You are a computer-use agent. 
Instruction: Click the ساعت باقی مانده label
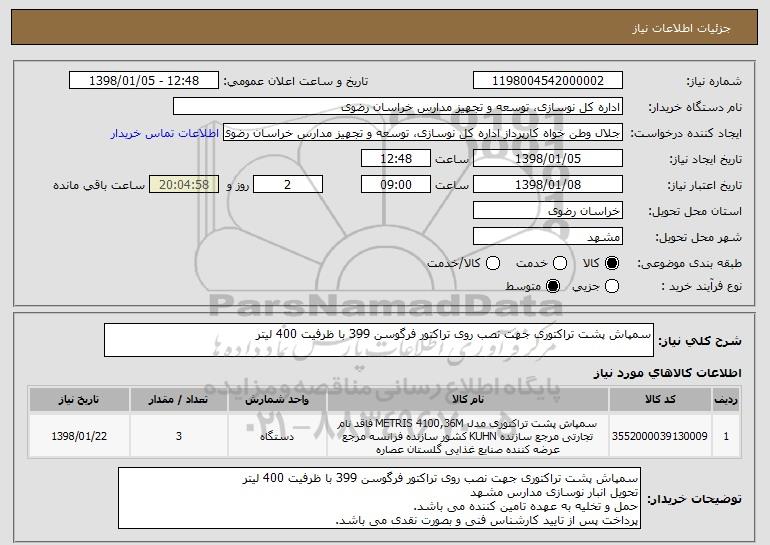point(99,185)
